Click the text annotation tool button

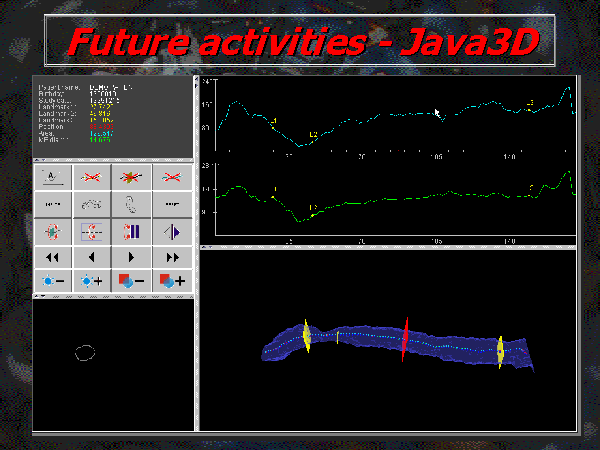click(53, 177)
